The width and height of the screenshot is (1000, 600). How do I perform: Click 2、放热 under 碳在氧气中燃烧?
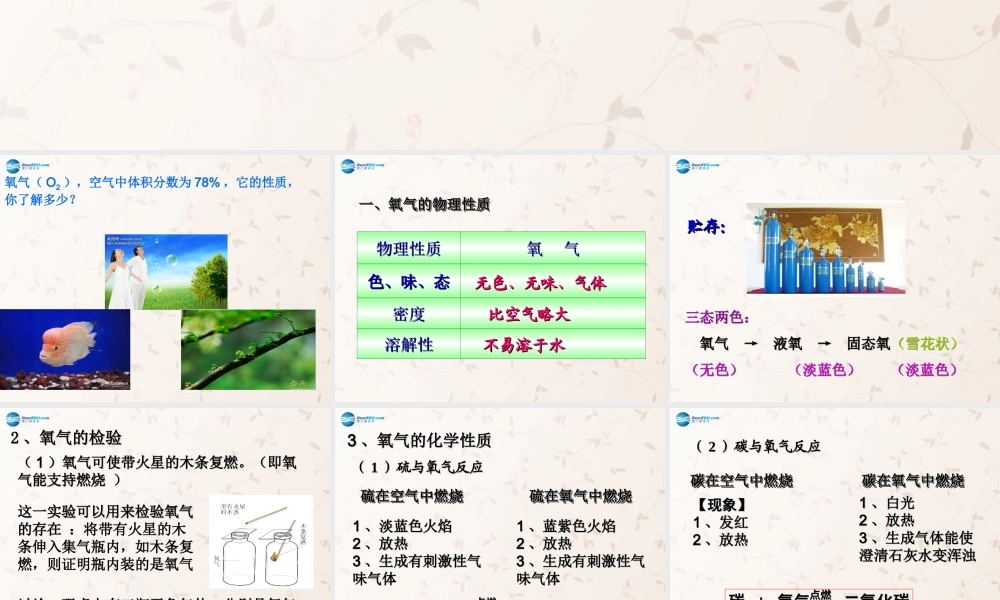coord(886,520)
